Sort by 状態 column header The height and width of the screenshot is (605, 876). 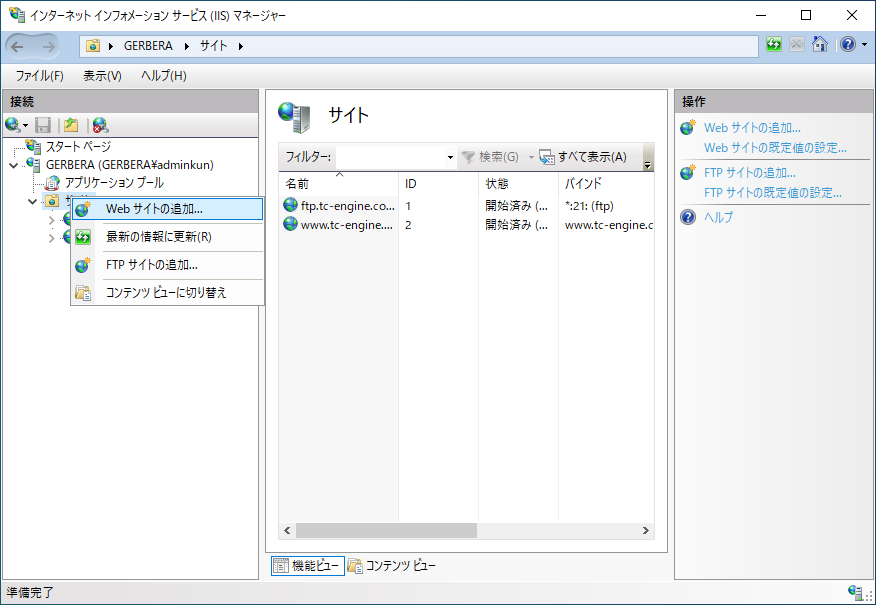[x=518, y=184]
